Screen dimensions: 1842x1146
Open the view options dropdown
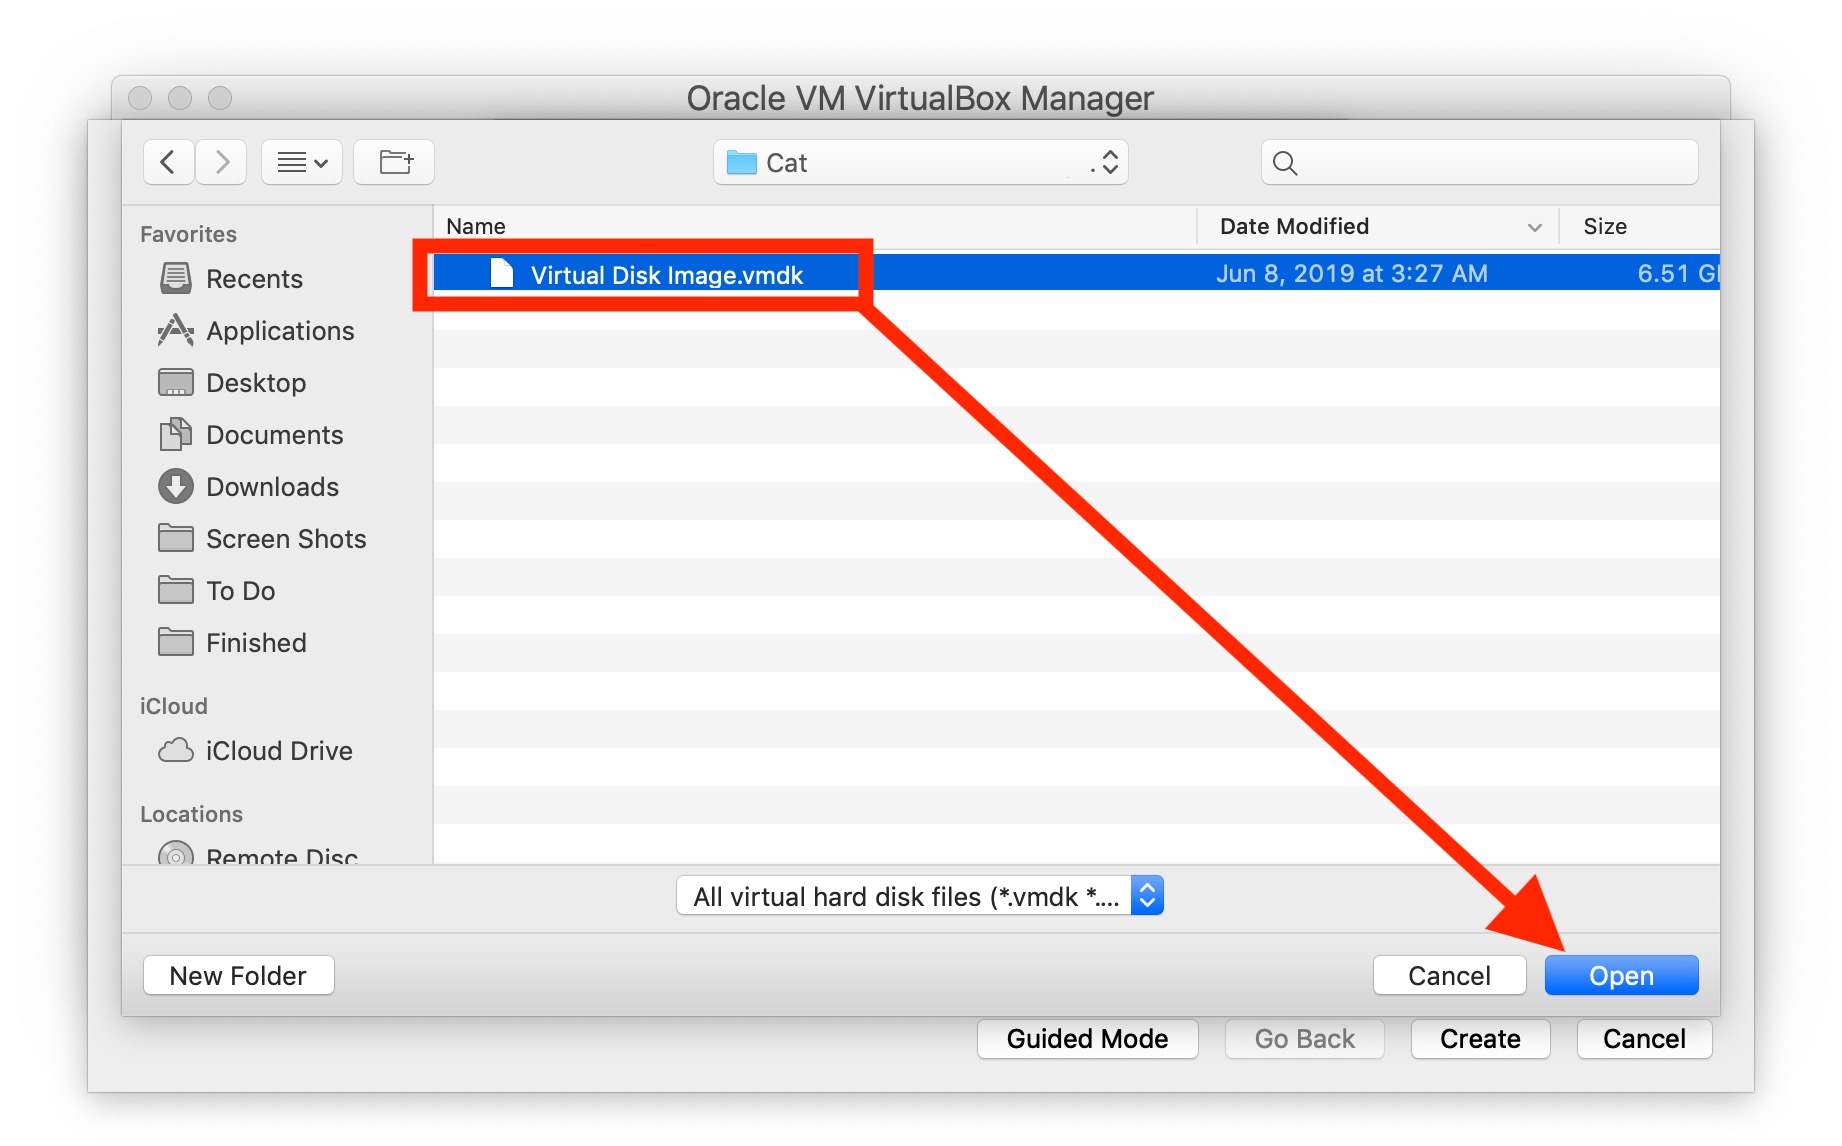[301, 161]
